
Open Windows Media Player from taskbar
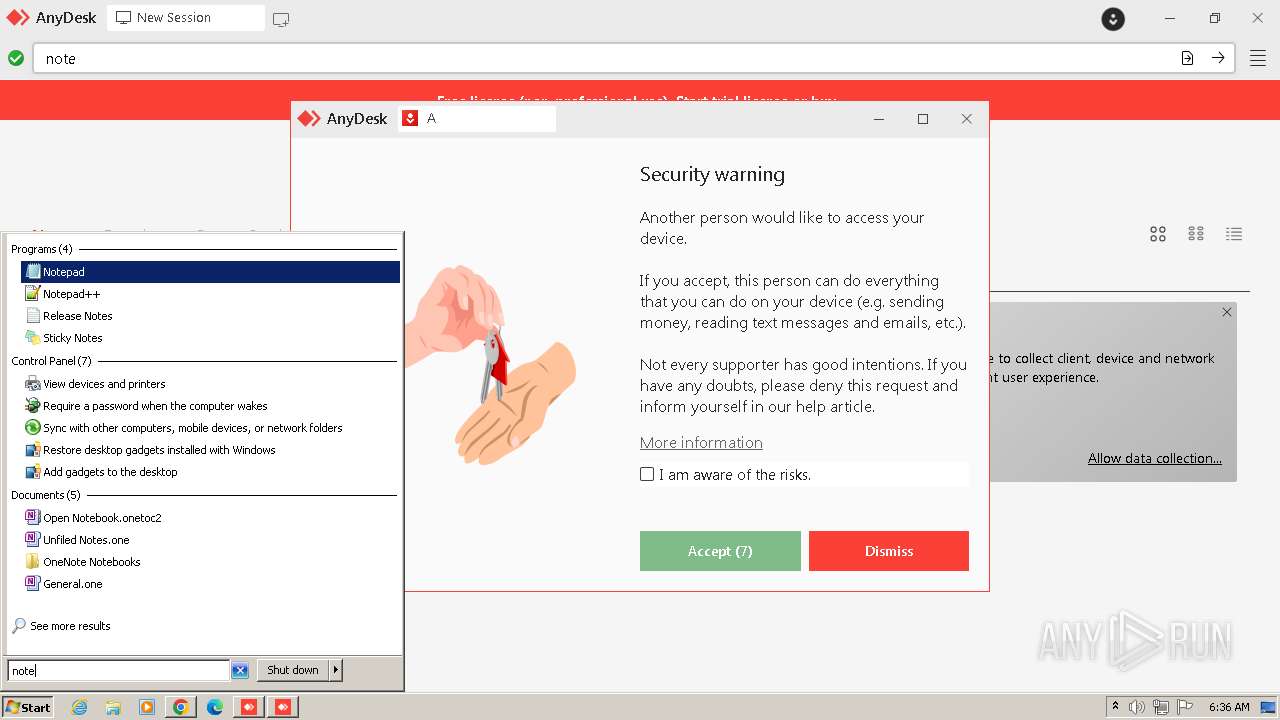[147, 707]
